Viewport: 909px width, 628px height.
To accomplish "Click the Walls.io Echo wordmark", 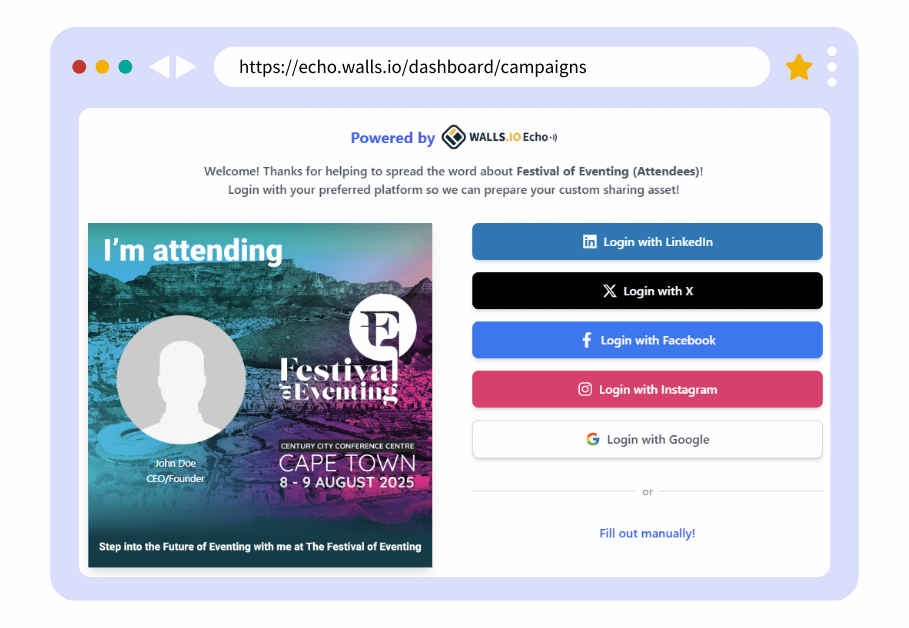I will 513,137.
